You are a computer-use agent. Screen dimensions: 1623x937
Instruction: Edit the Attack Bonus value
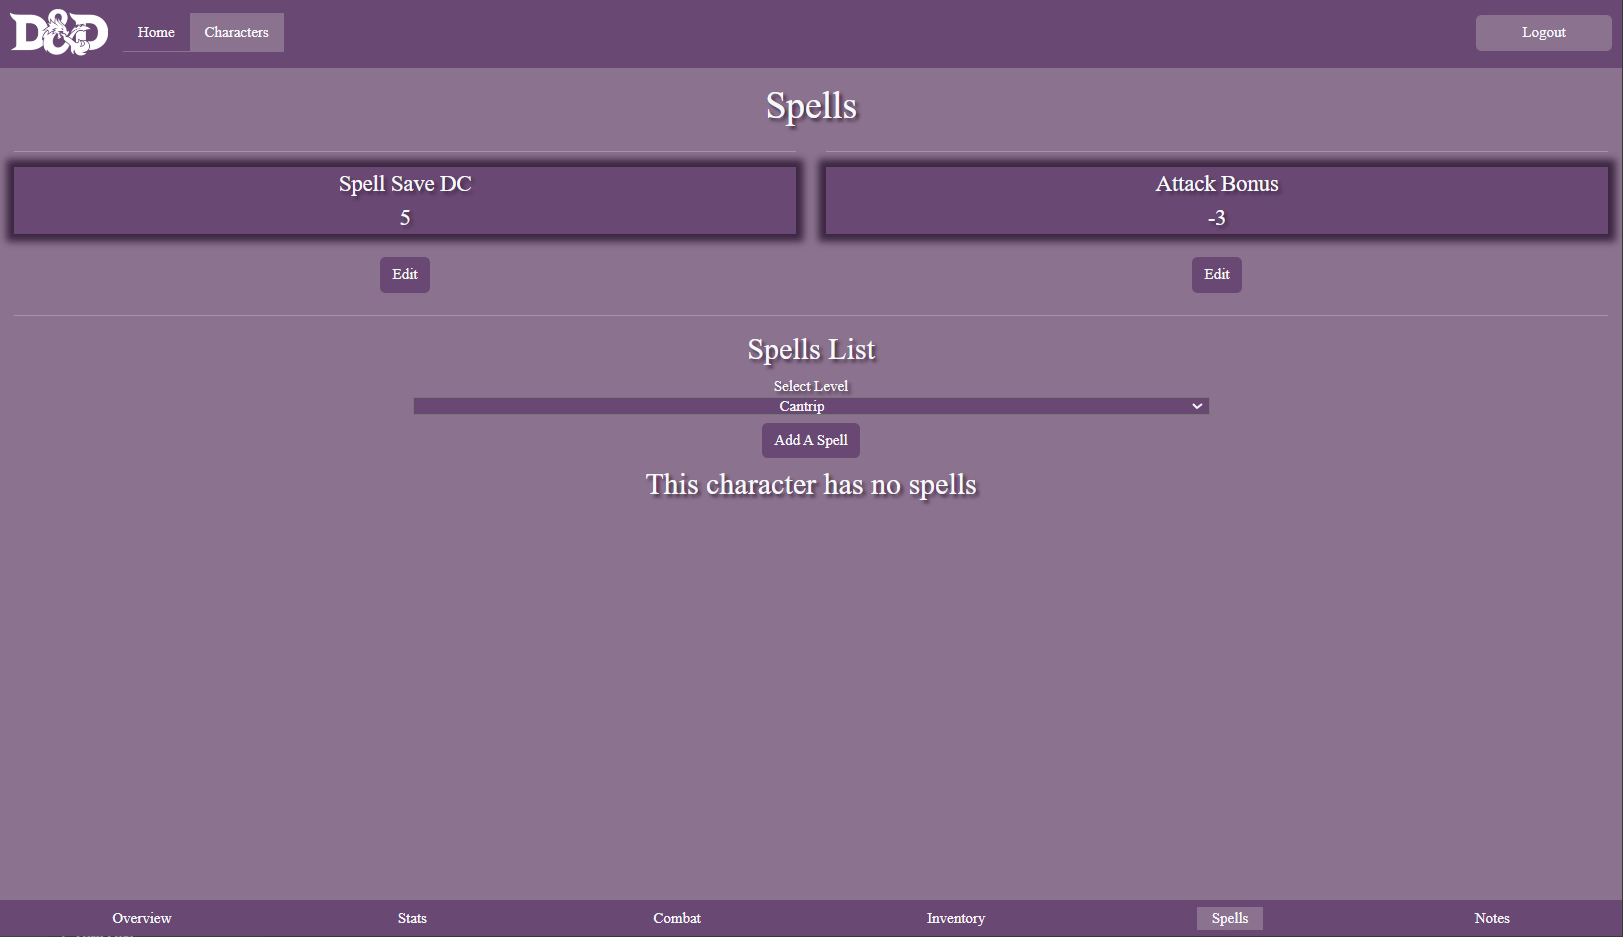pyautogui.click(x=1216, y=275)
